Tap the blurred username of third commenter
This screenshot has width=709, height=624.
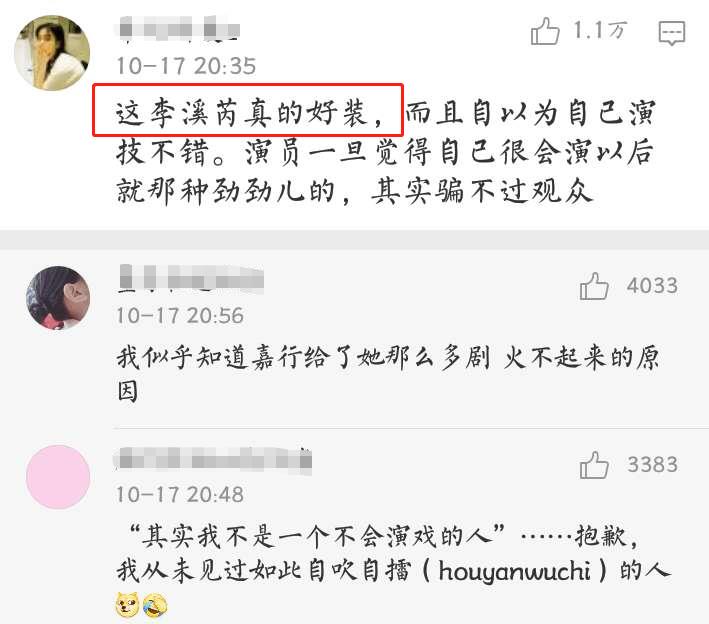point(213,459)
